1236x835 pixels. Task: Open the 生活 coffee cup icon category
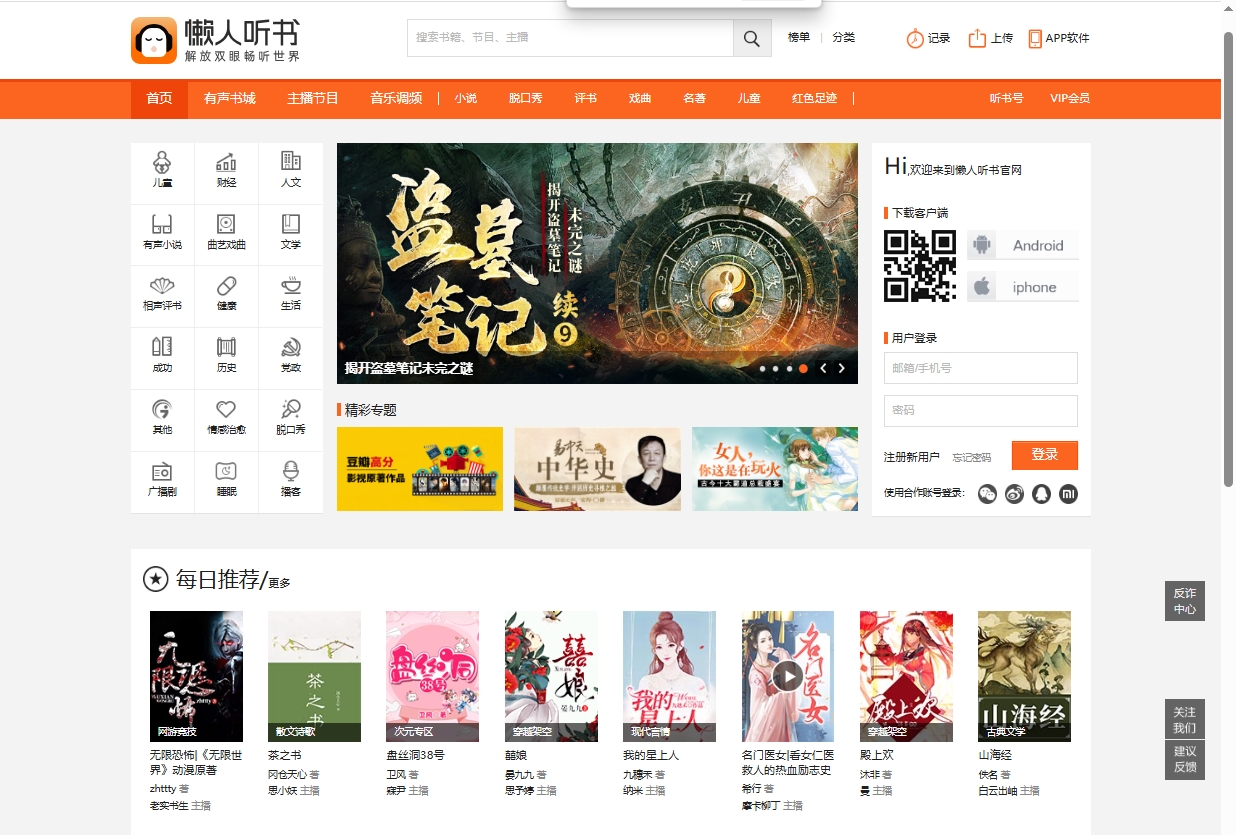pos(291,293)
